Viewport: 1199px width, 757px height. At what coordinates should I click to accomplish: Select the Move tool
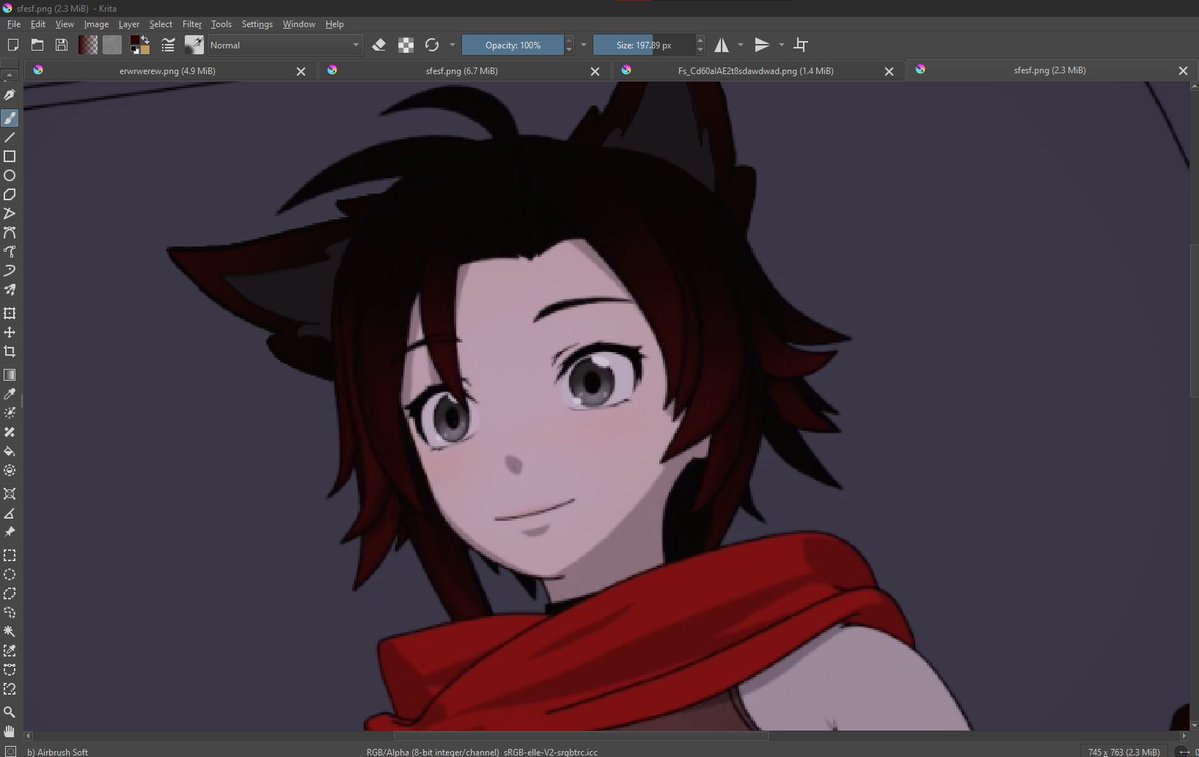pos(9,332)
